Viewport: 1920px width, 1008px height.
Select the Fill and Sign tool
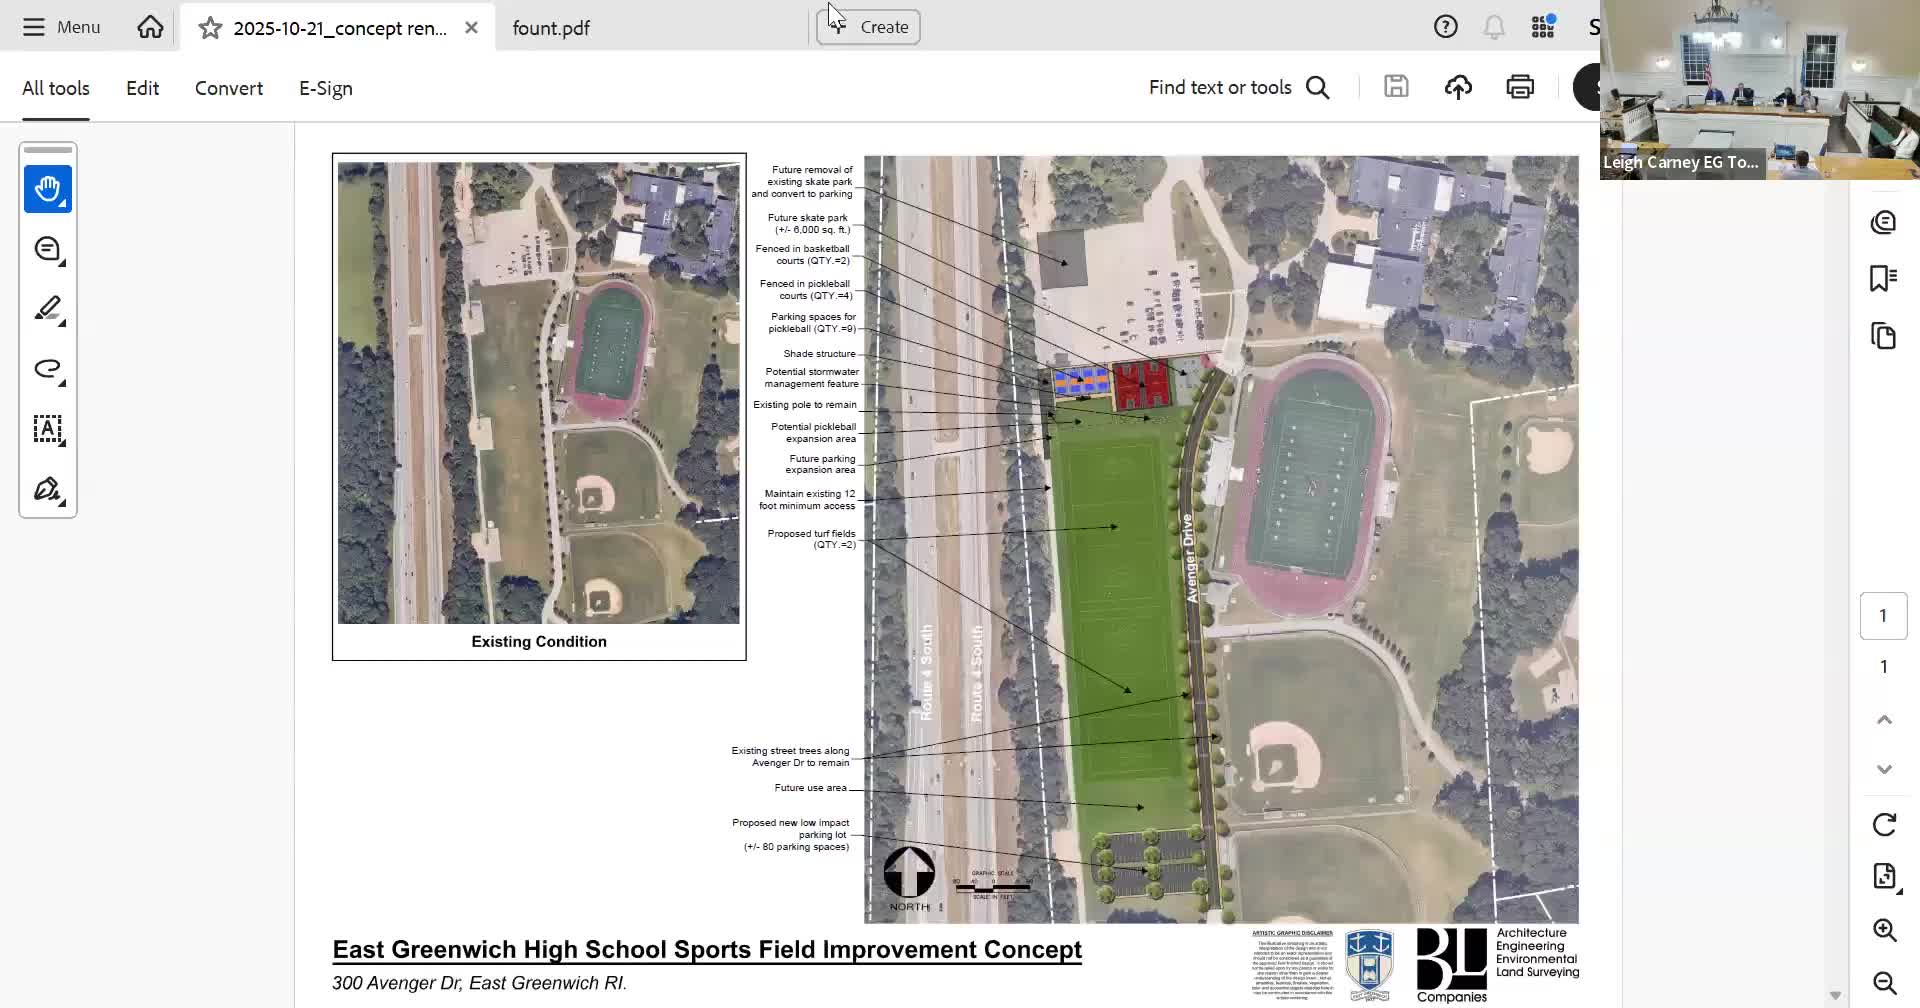click(x=48, y=490)
